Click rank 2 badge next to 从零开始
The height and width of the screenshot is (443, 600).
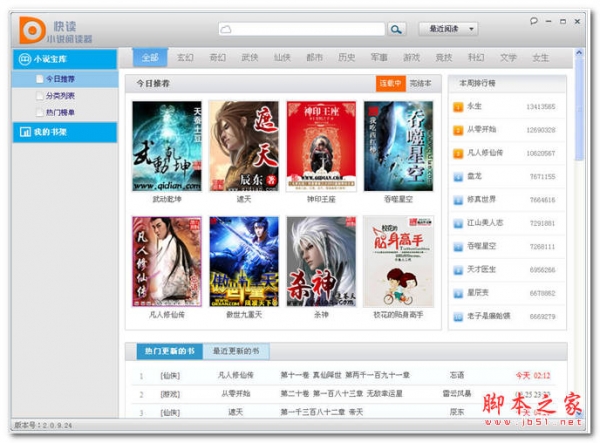pos(458,130)
